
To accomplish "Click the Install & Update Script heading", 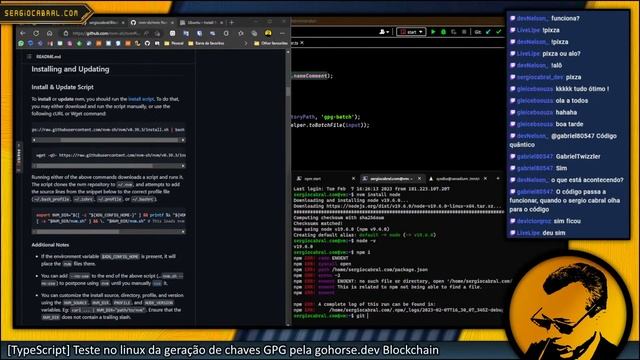I will point(62,87).
